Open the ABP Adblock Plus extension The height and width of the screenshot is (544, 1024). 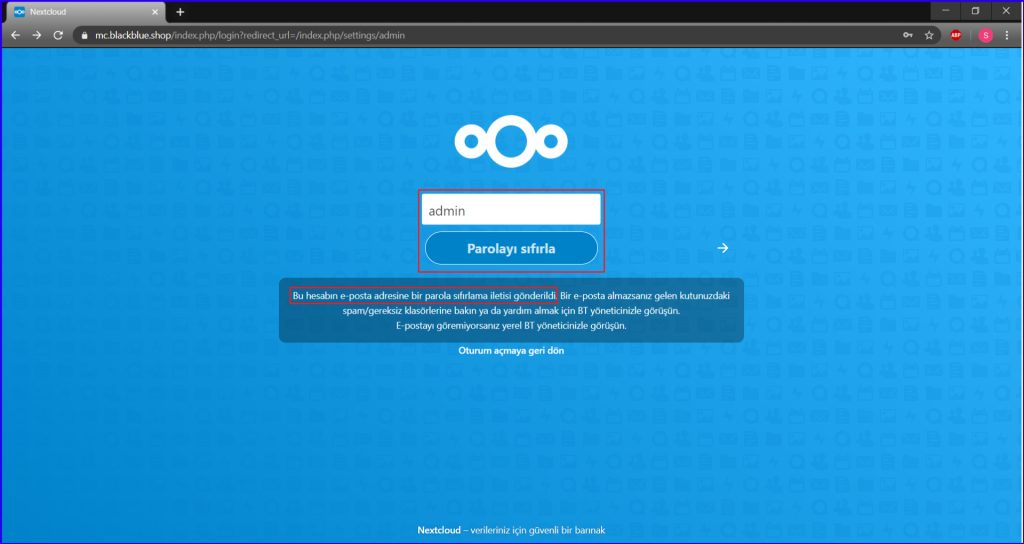(x=956, y=35)
